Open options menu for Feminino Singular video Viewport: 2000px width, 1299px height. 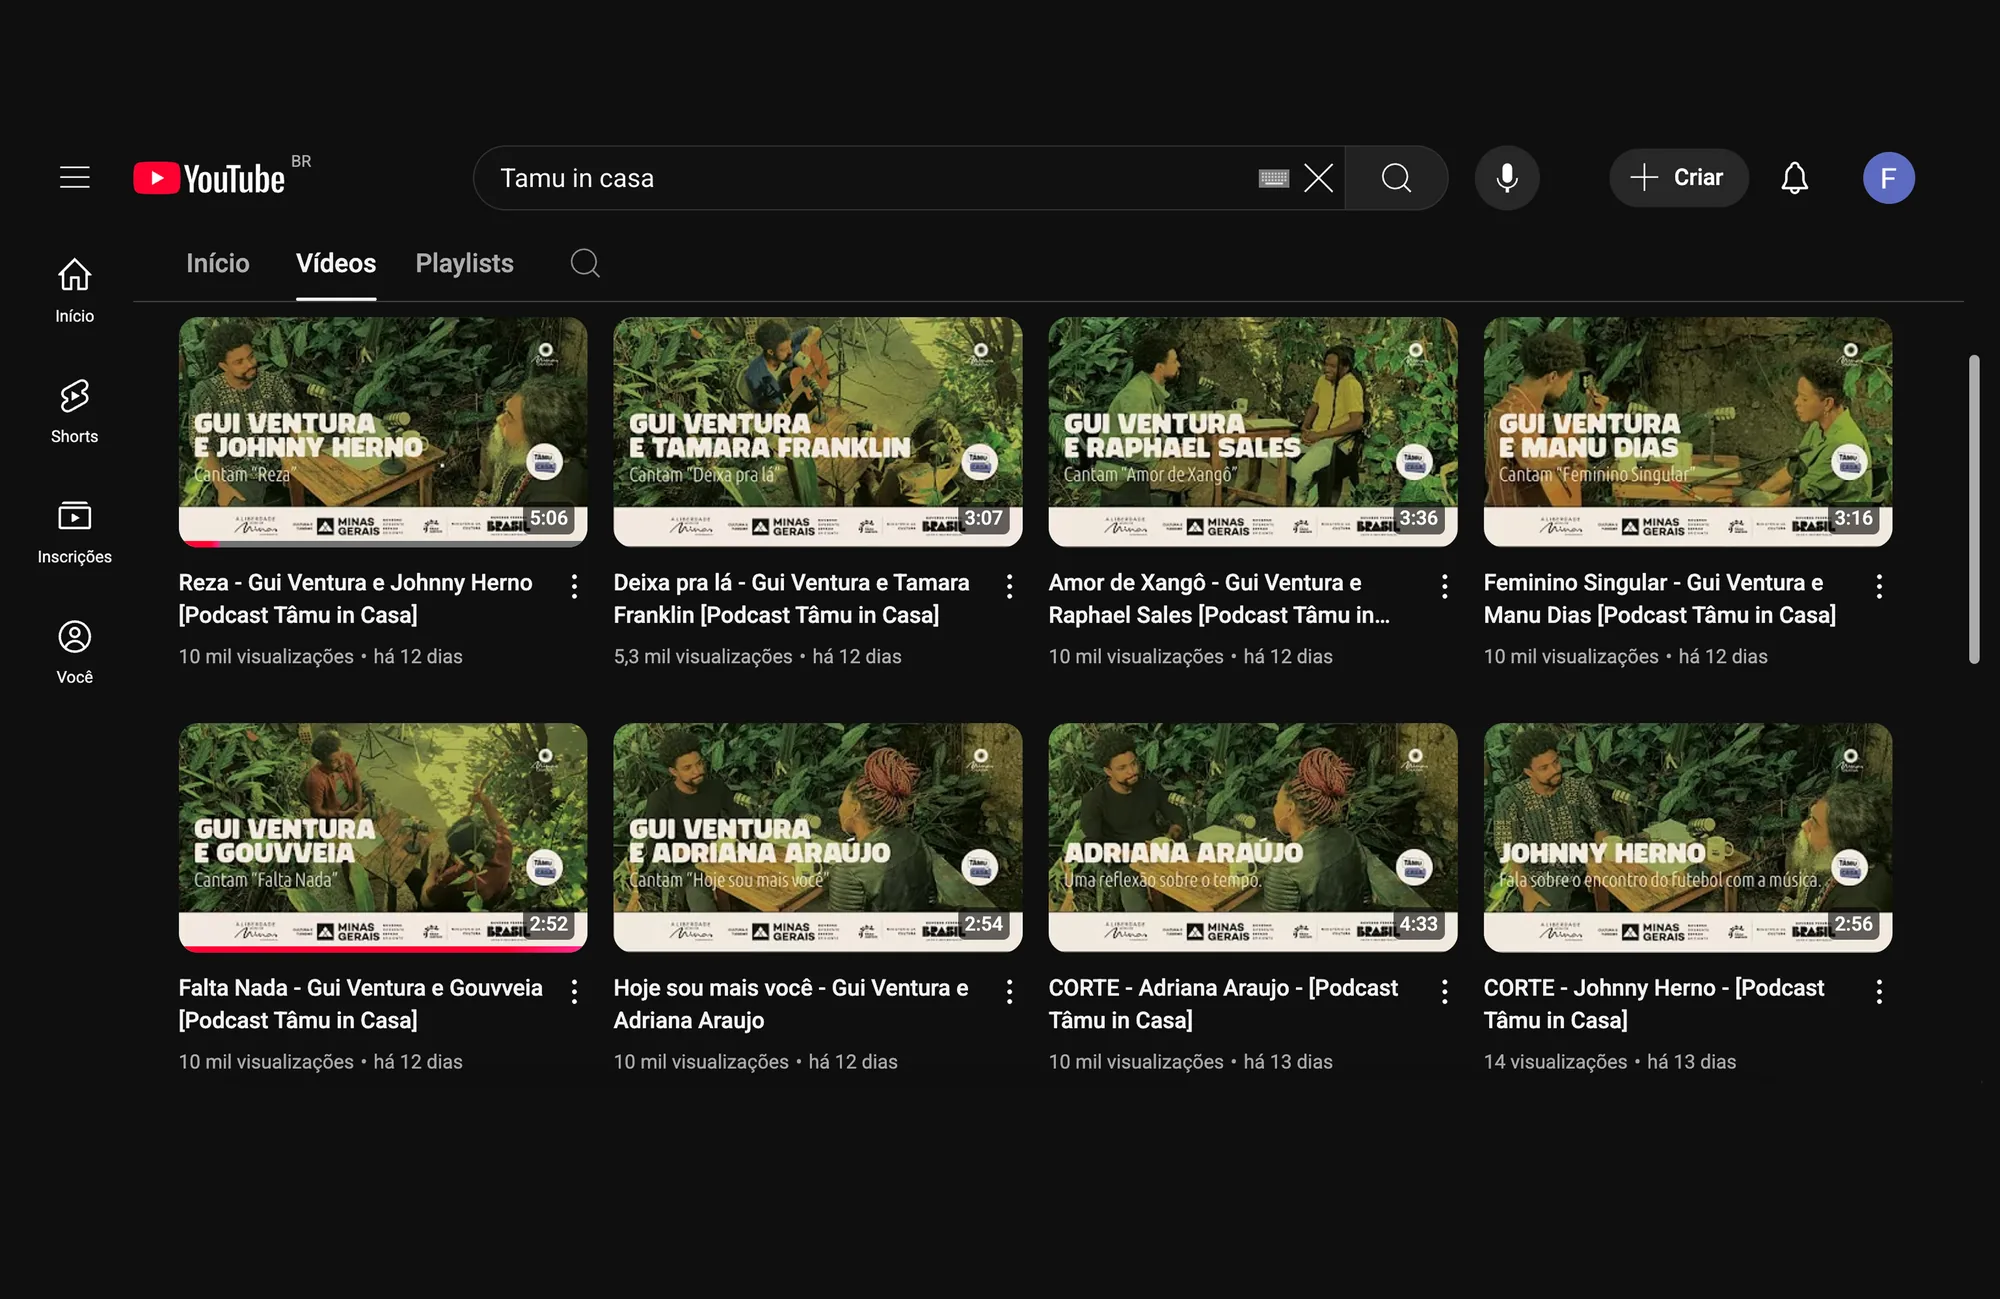pyautogui.click(x=1879, y=586)
